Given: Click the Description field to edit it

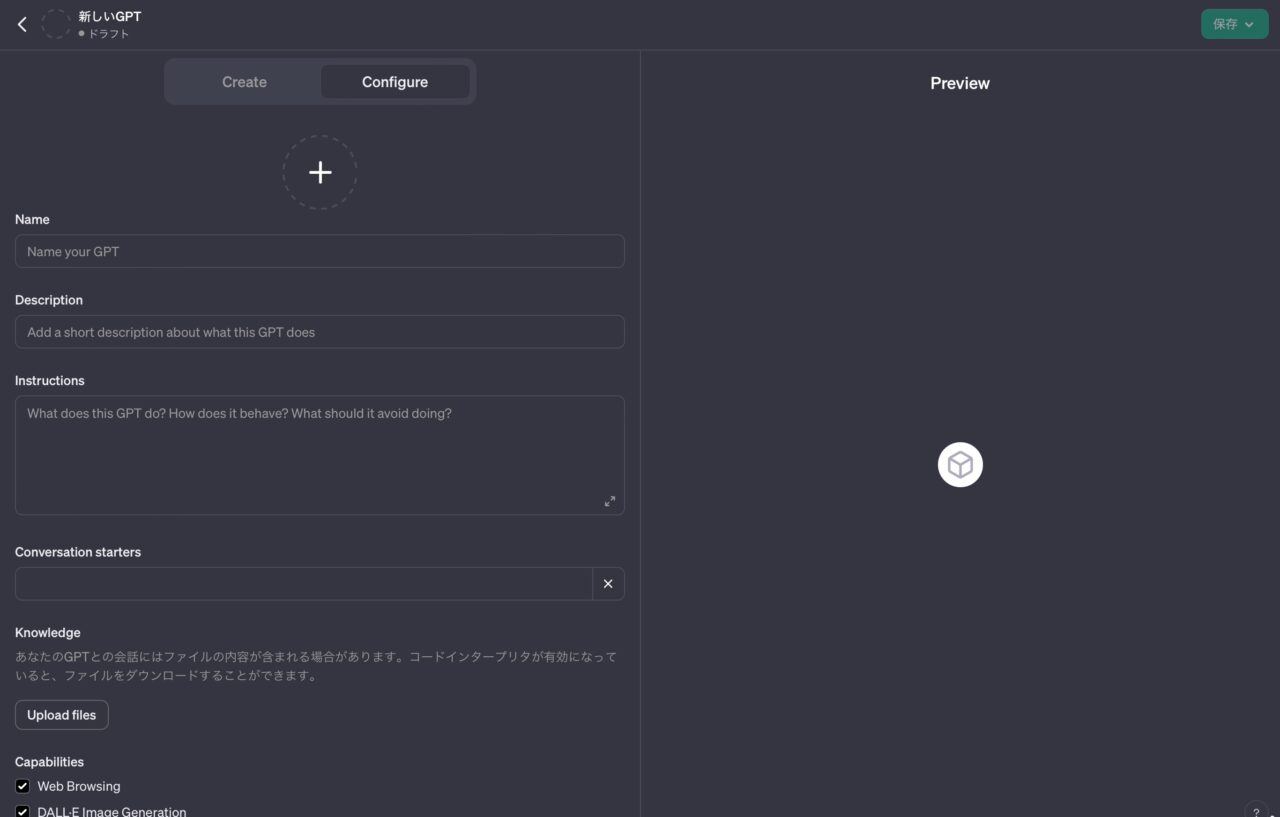Looking at the screenshot, I should [320, 332].
